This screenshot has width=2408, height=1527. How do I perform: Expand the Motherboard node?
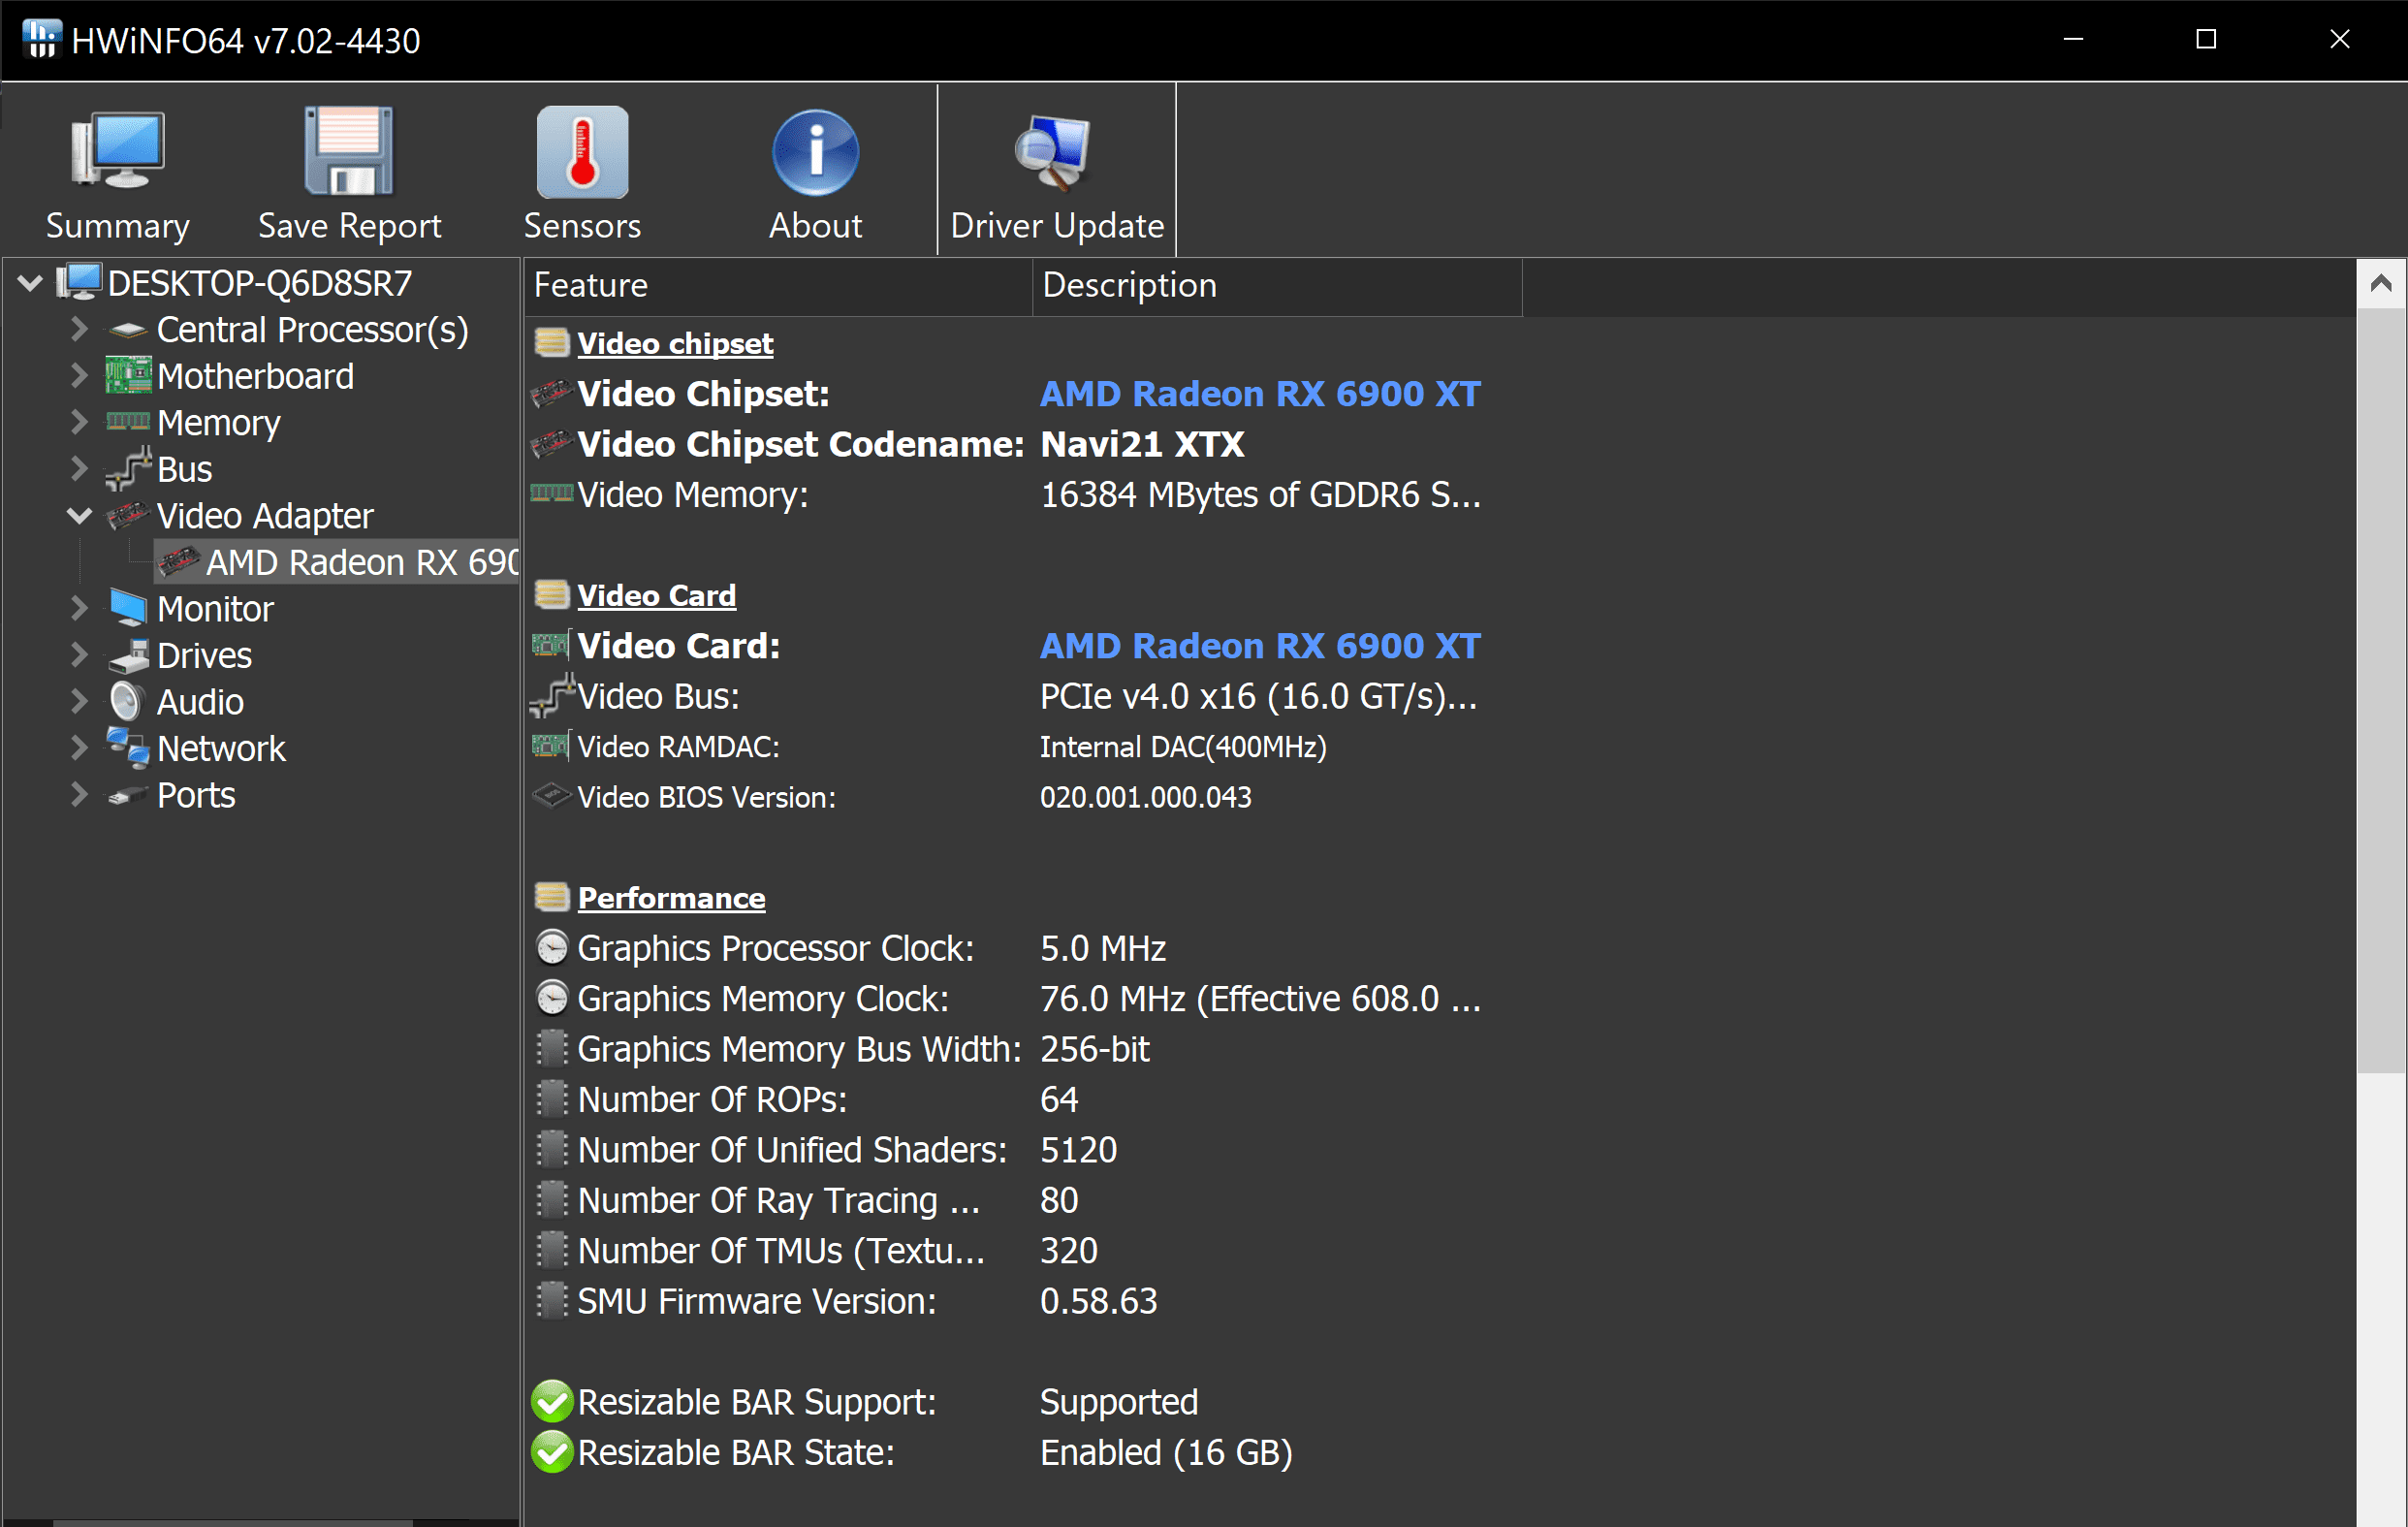(x=79, y=376)
